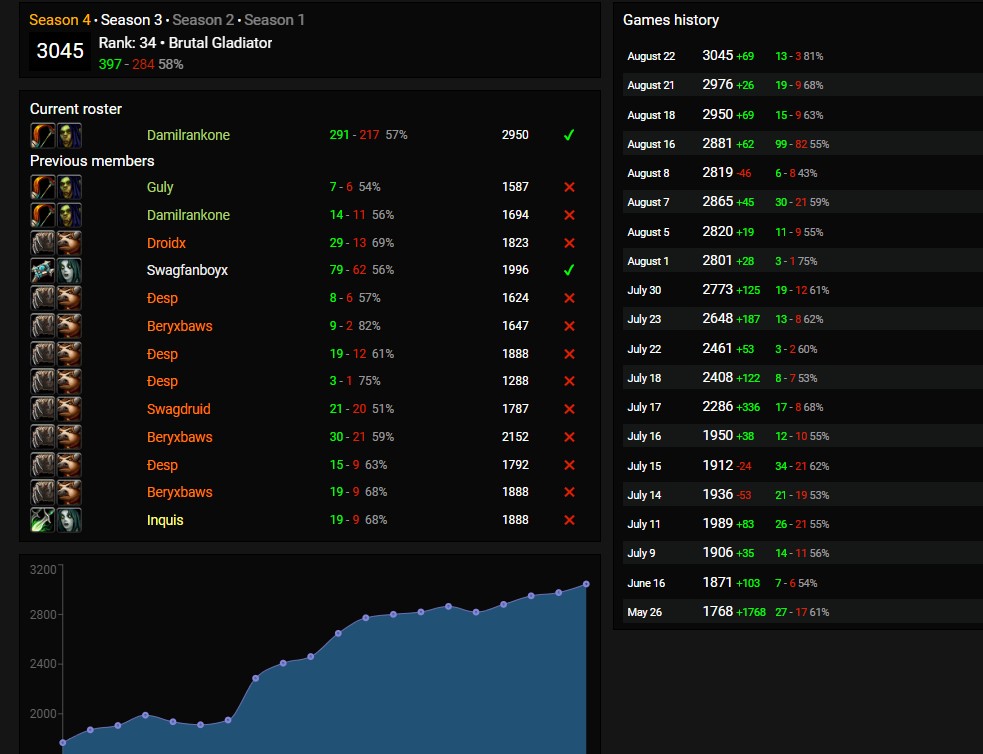Click the hunter class icon in Damilrankone's 14 - 11 row
Viewport: 983px width, 754px height.
click(43, 215)
